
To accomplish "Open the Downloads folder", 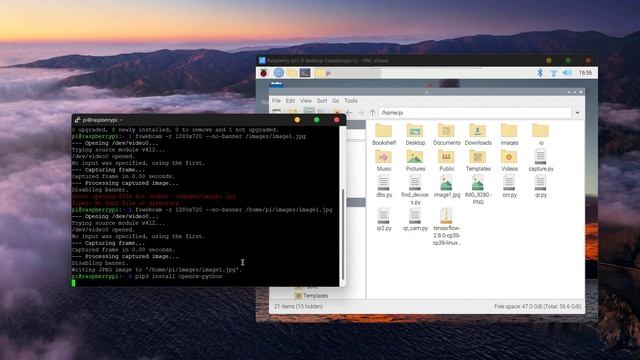I will (478, 135).
